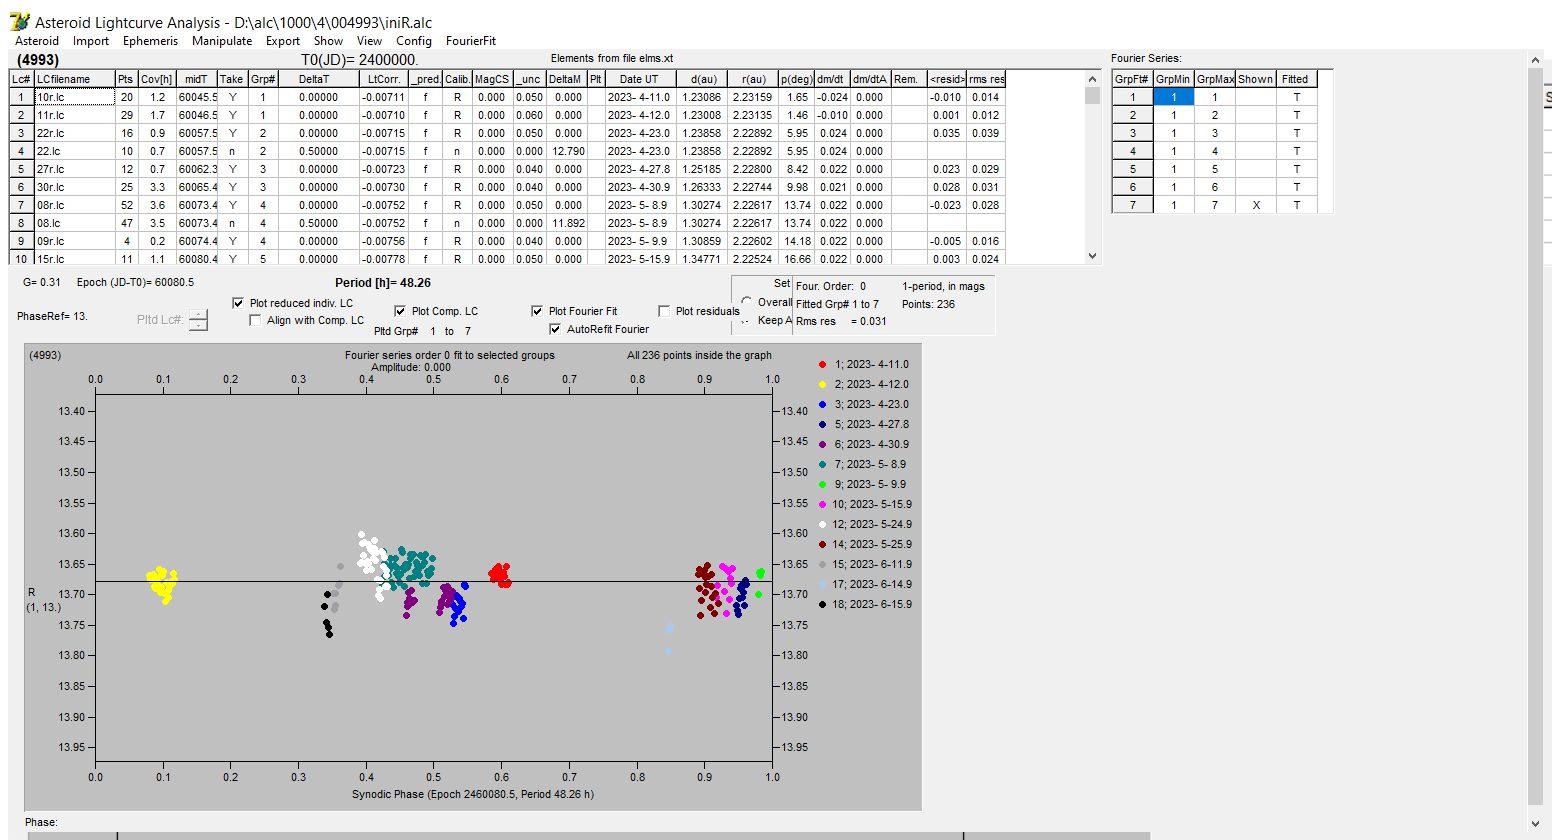Viewport: 1552px width, 840px height.
Task: Click the LCfilename column header
Action: click(x=75, y=79)
